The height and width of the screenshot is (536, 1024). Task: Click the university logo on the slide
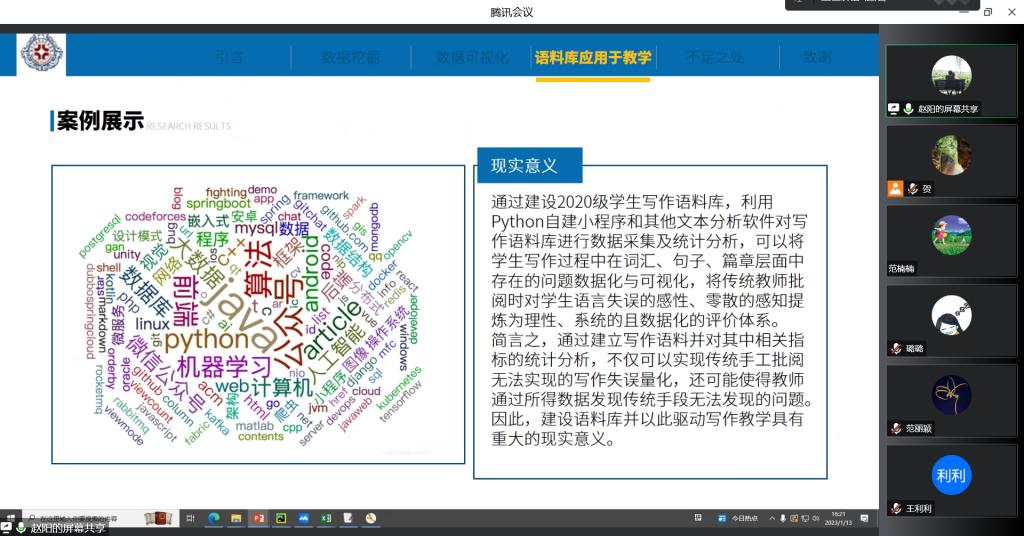41,54
